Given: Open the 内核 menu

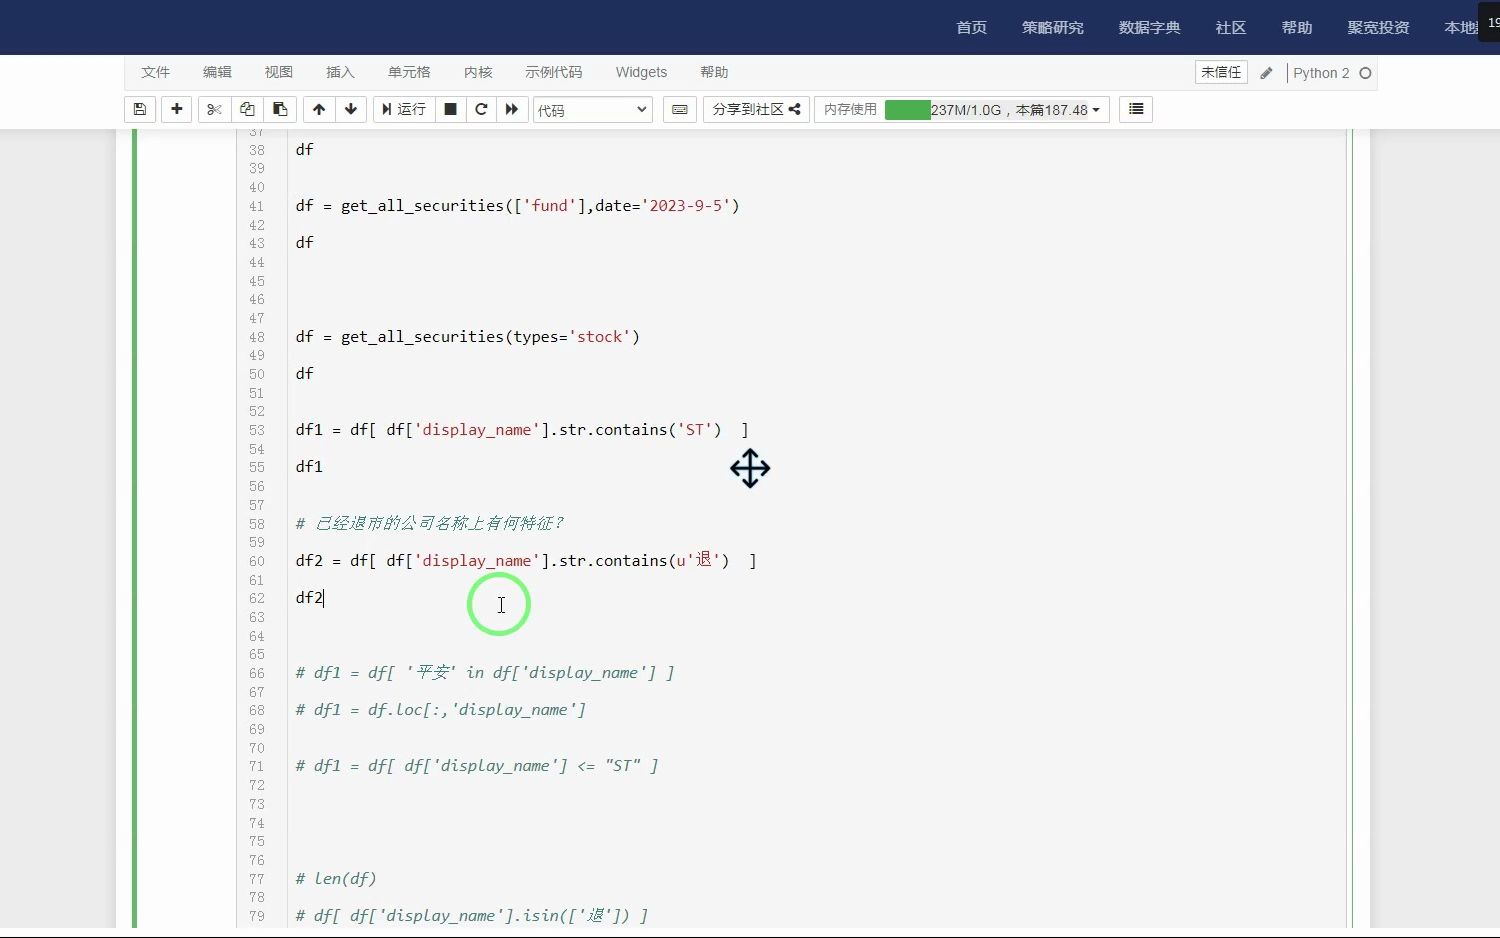Looking at the screenshot, I should (478, 72).
